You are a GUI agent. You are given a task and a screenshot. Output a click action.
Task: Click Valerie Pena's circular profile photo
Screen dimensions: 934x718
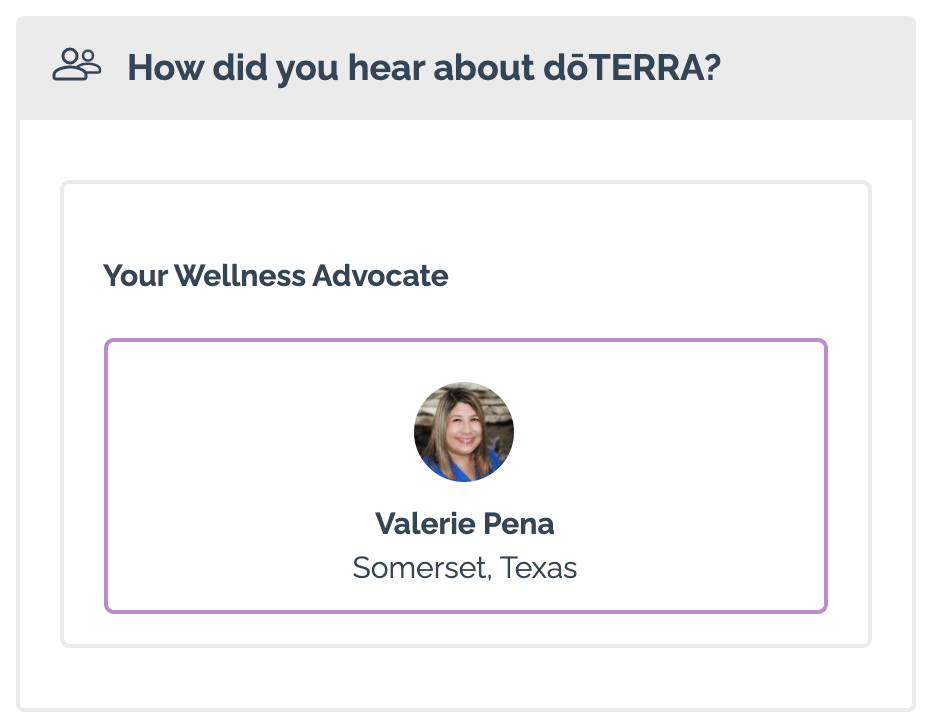coord(464,431)
